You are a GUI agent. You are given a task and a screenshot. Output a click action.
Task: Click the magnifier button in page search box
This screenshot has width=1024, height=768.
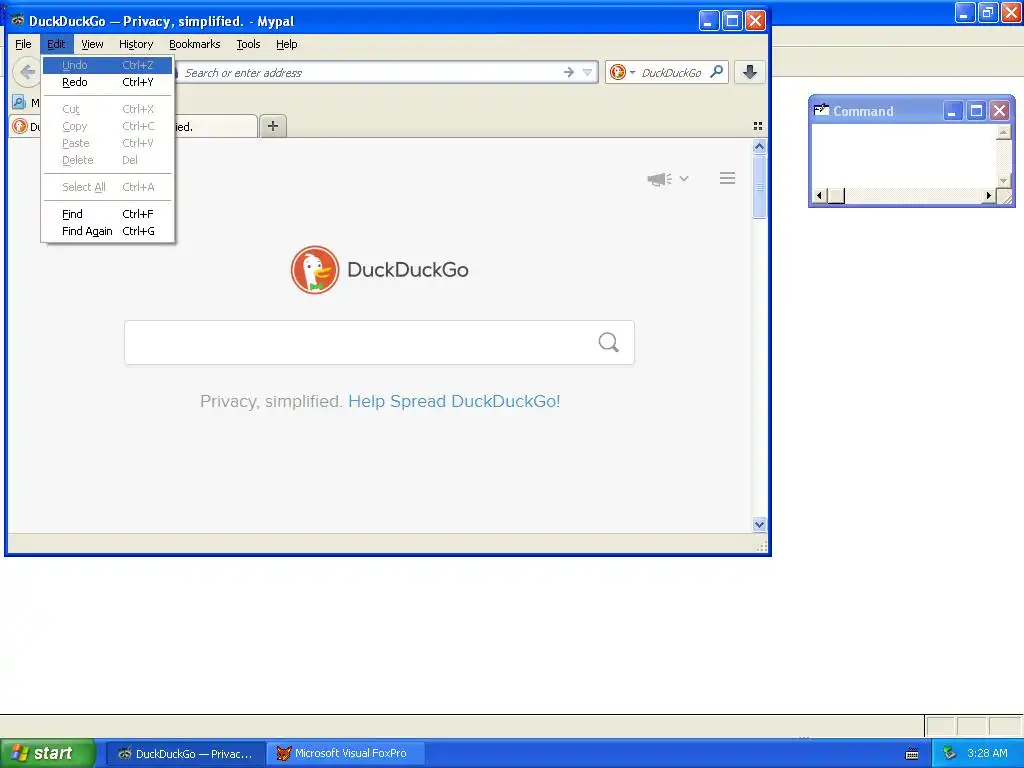(609, 342)
